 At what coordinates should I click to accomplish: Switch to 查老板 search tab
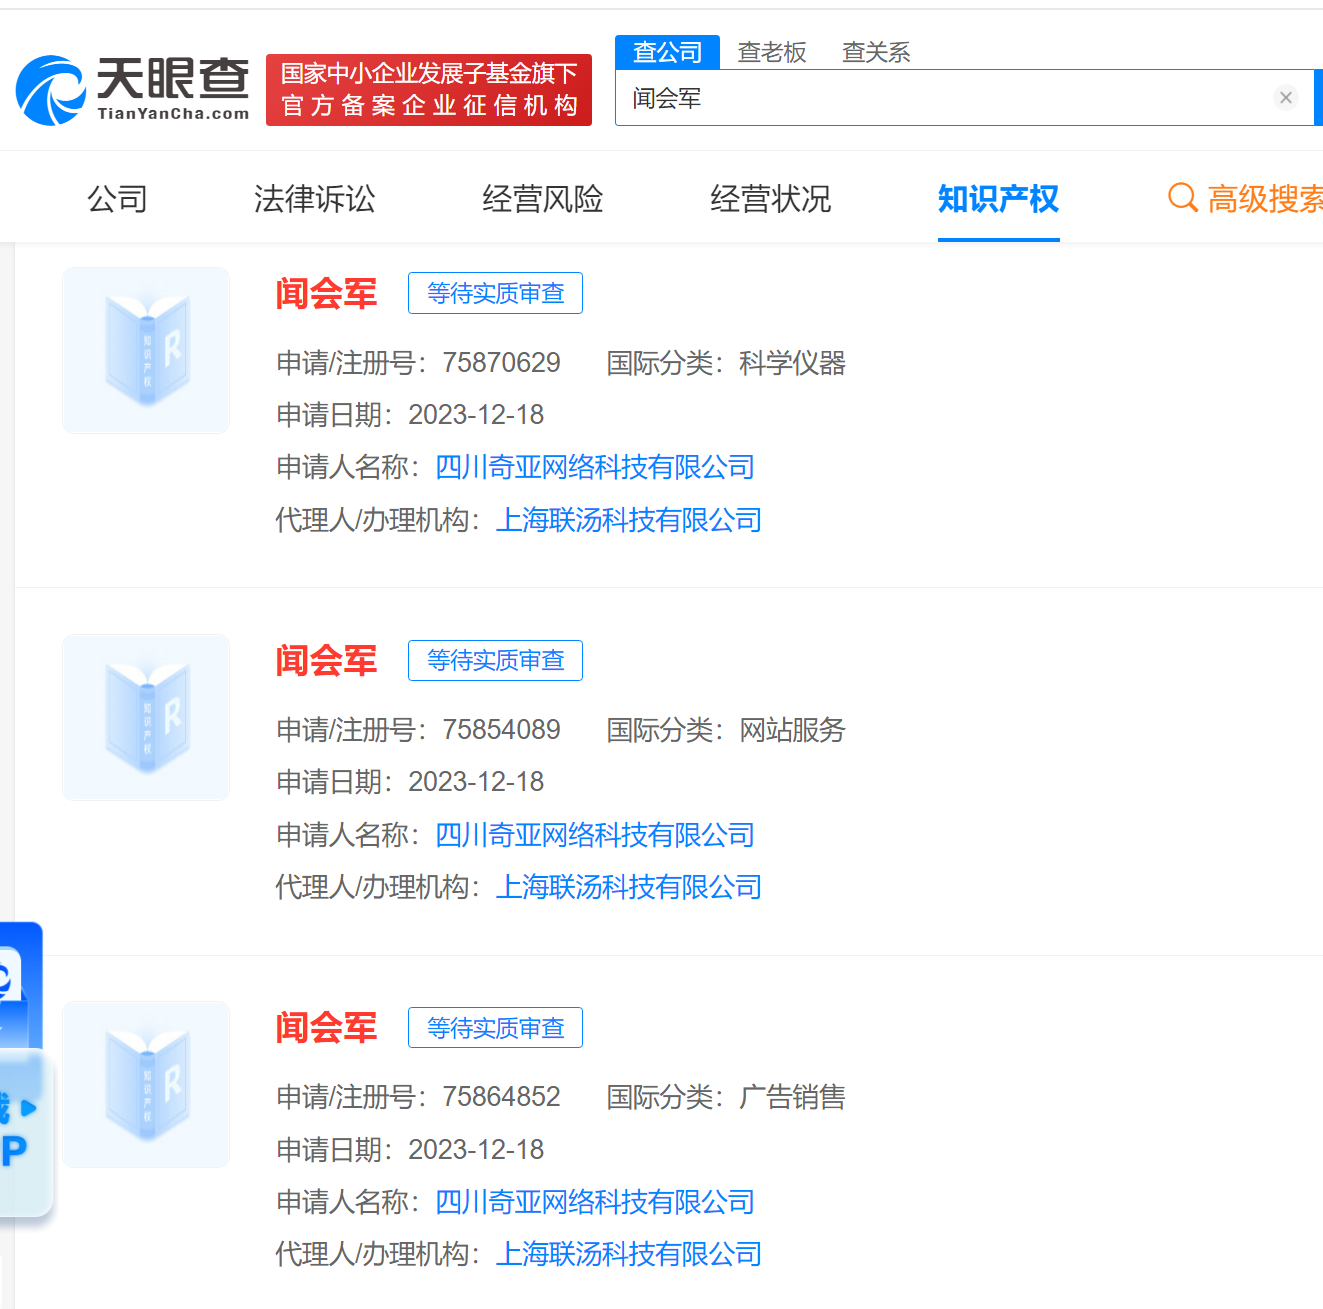[772, 52]
